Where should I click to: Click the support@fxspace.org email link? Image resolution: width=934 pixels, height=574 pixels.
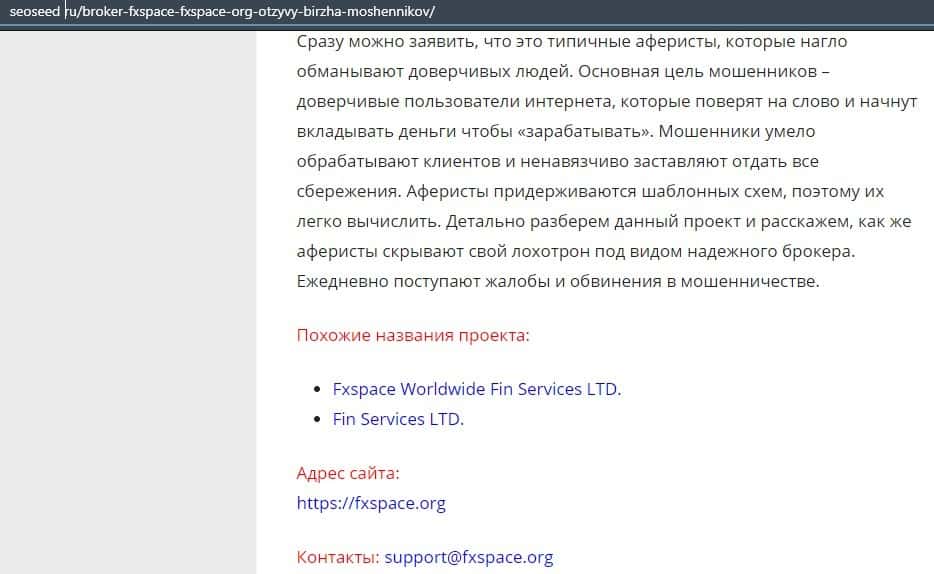tap(469, 557)
